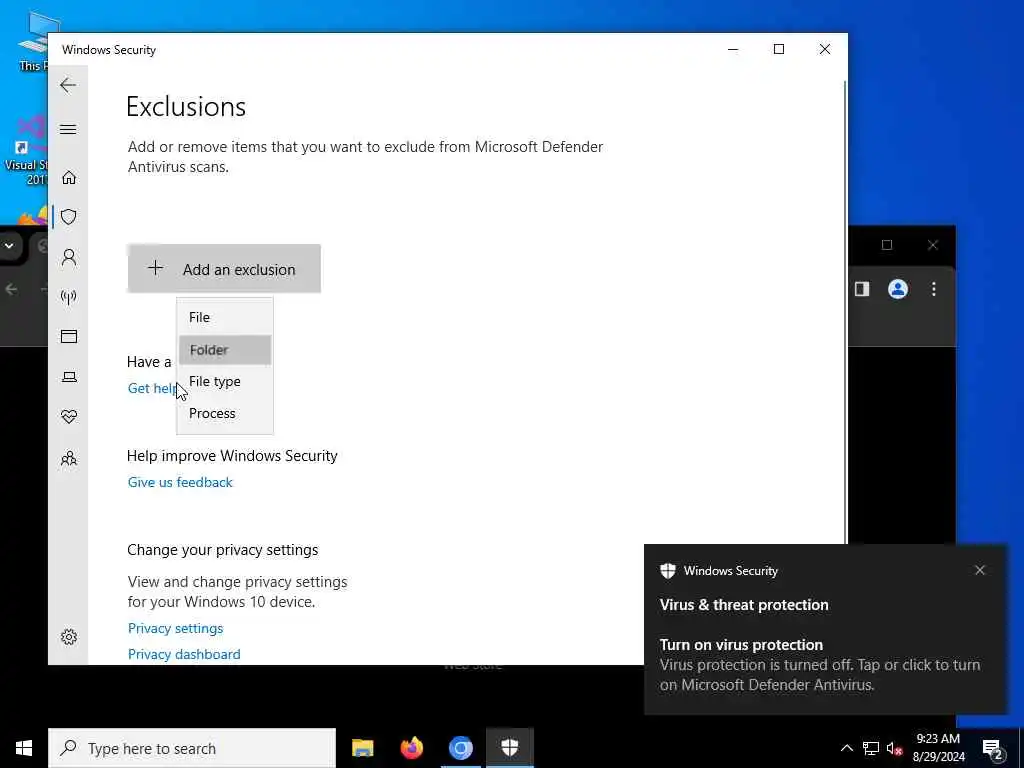Show hidden system tray icons
The height and width of the screenshot is (768, 1024).
(846, 748)
